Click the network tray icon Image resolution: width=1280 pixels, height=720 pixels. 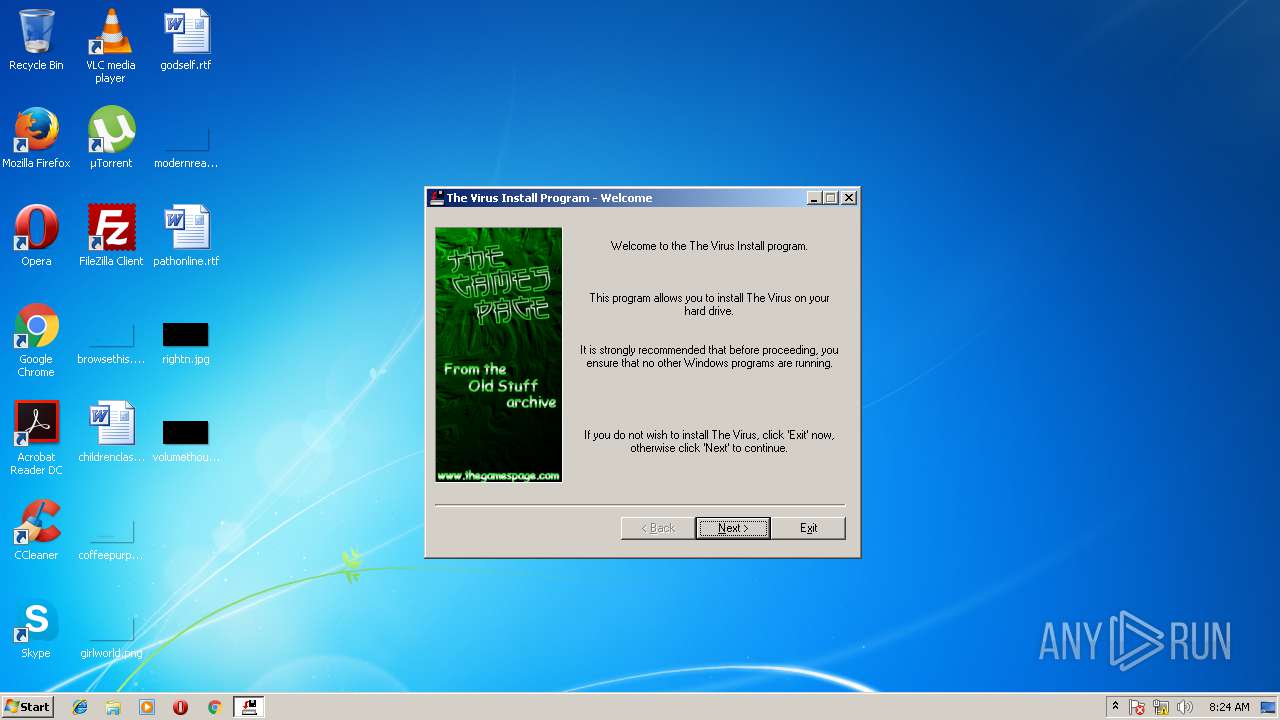(x=1161, y=707)
